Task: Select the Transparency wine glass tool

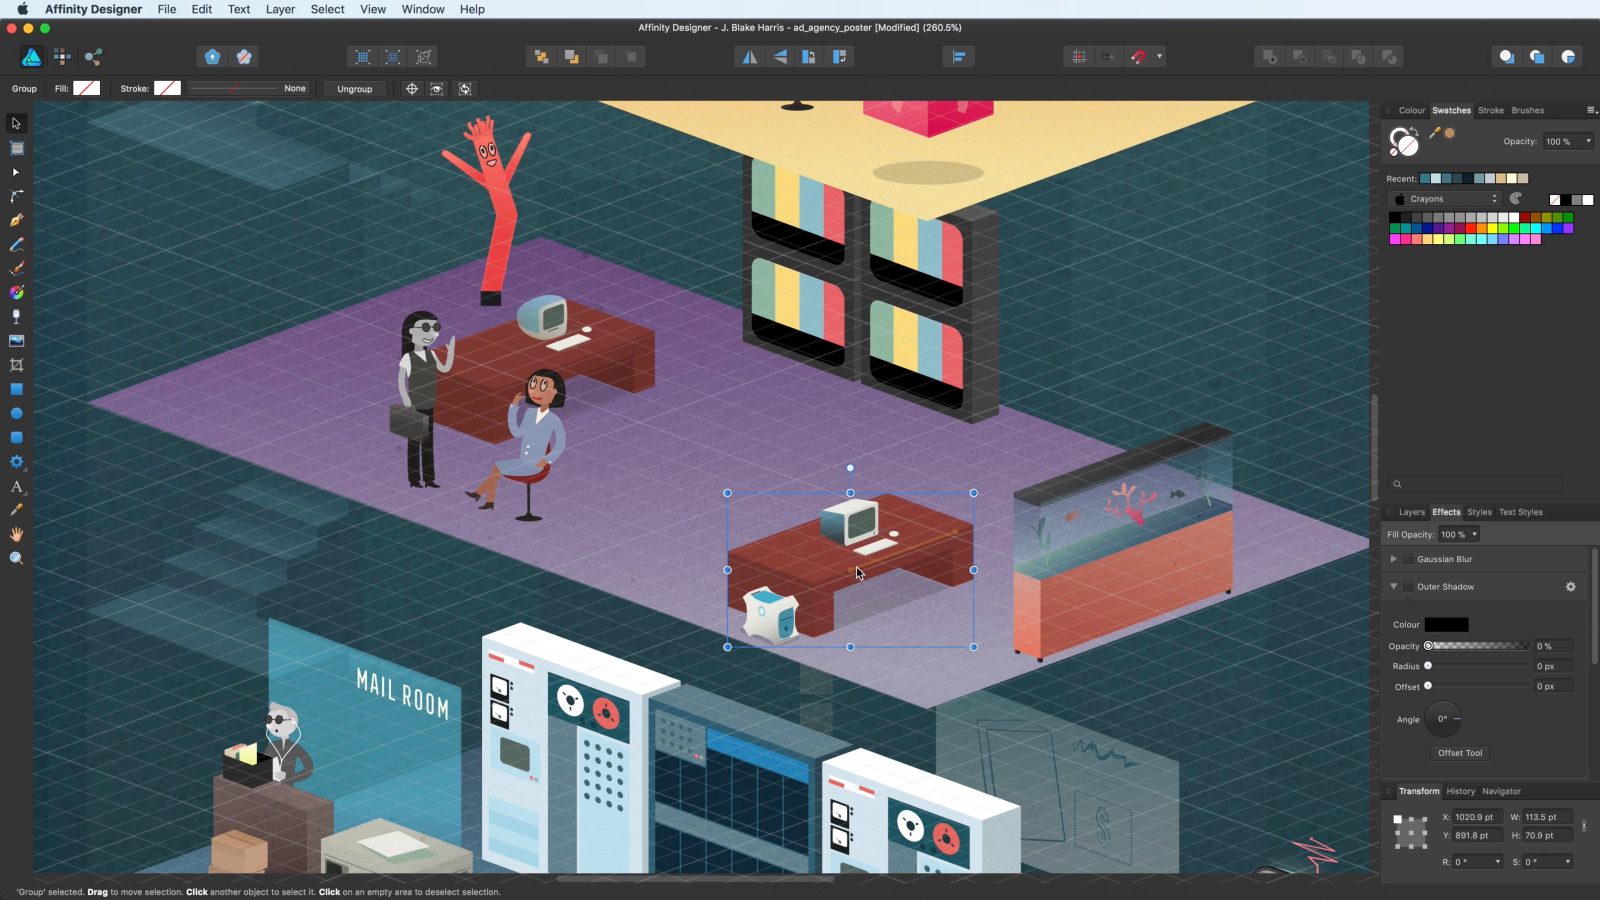Action: click(16, 316)
